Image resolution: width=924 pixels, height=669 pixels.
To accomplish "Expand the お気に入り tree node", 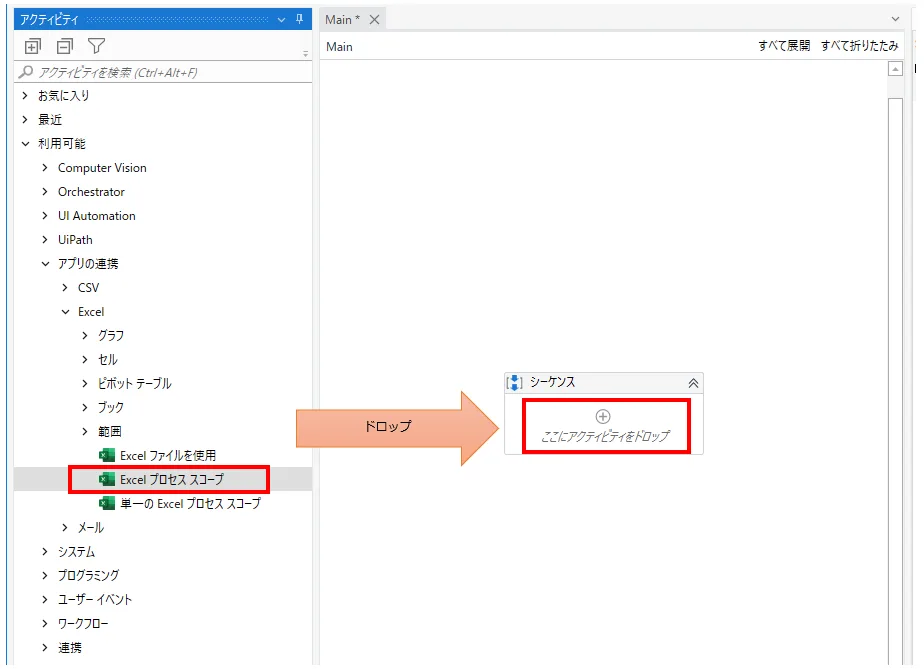I will (25, 96).
